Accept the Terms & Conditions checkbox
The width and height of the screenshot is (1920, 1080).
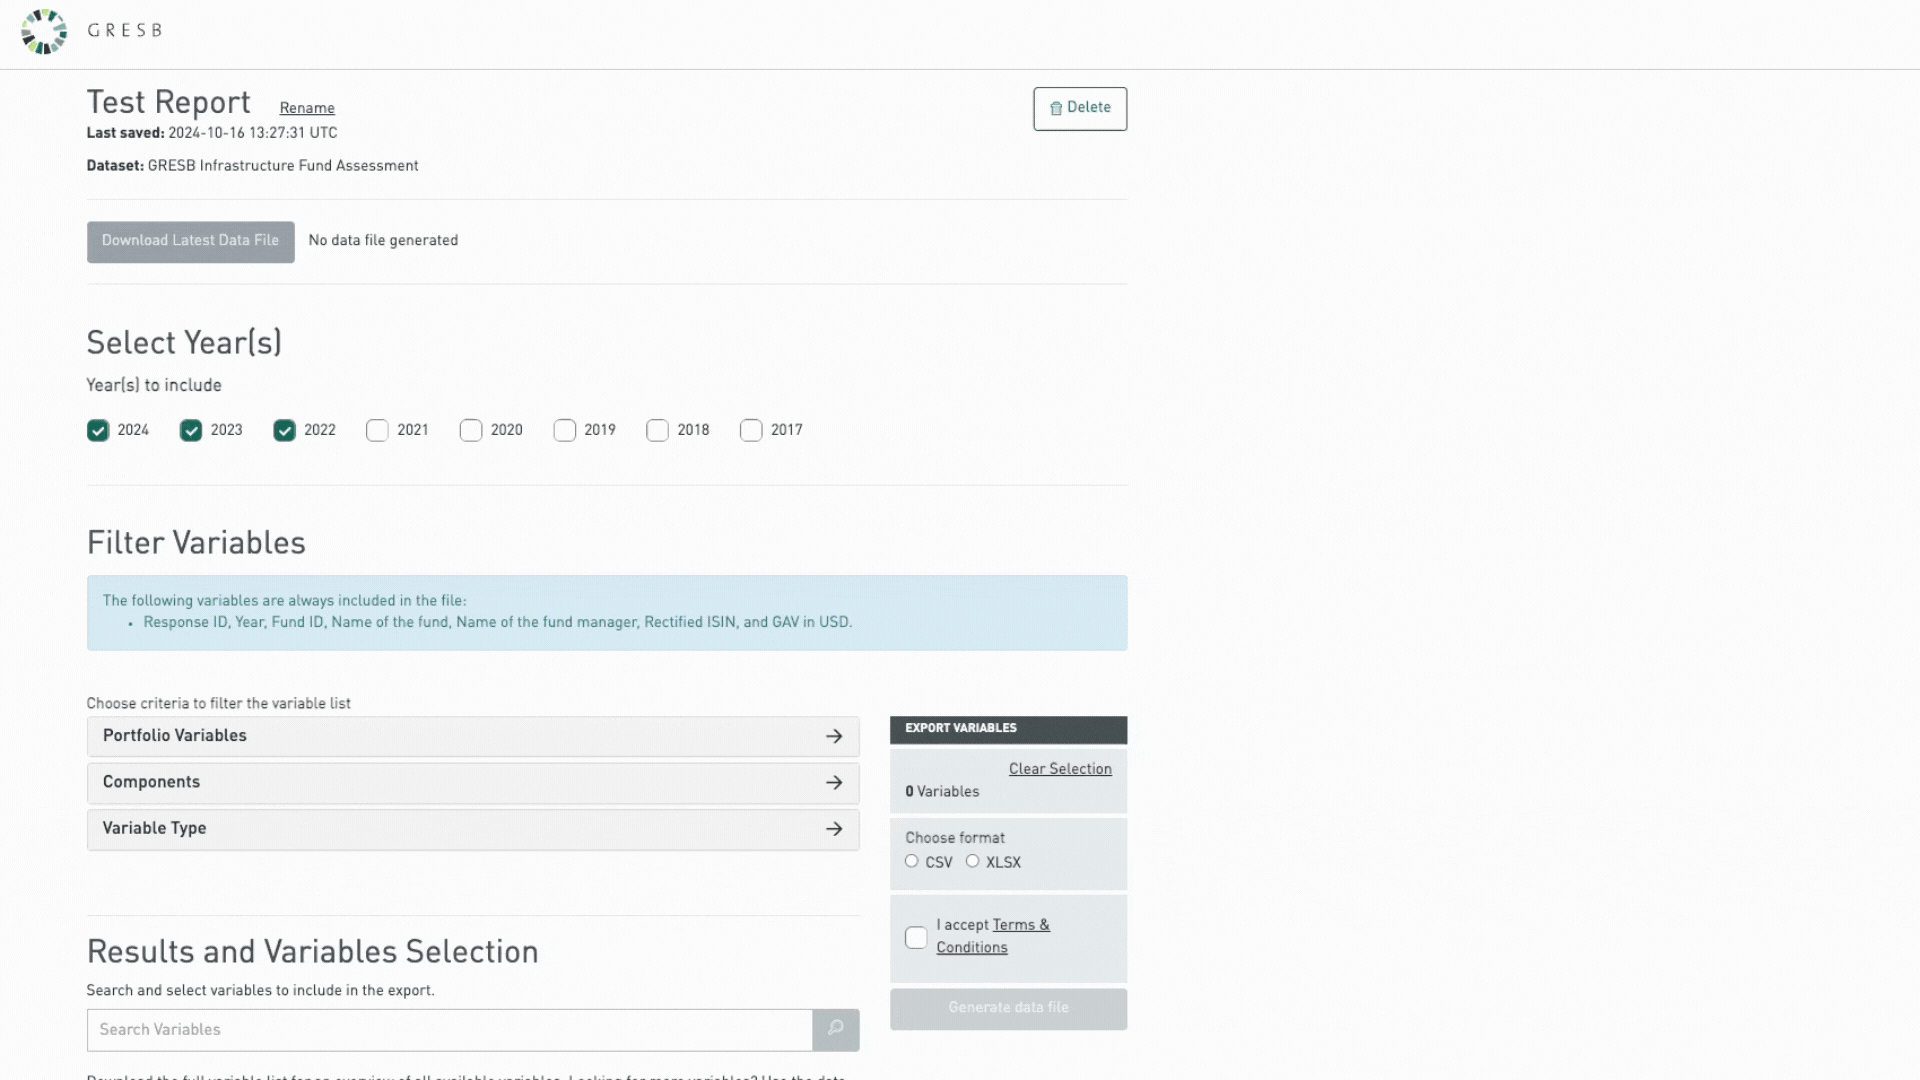click(916, 937)
